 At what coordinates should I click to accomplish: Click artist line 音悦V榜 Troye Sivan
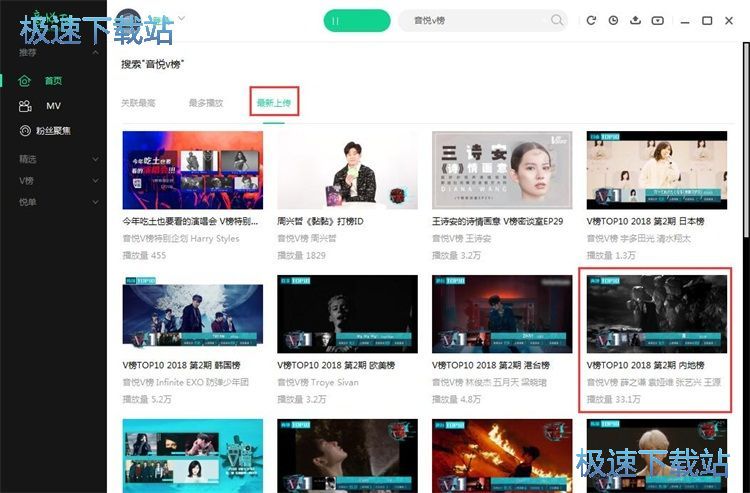(318, 383)
